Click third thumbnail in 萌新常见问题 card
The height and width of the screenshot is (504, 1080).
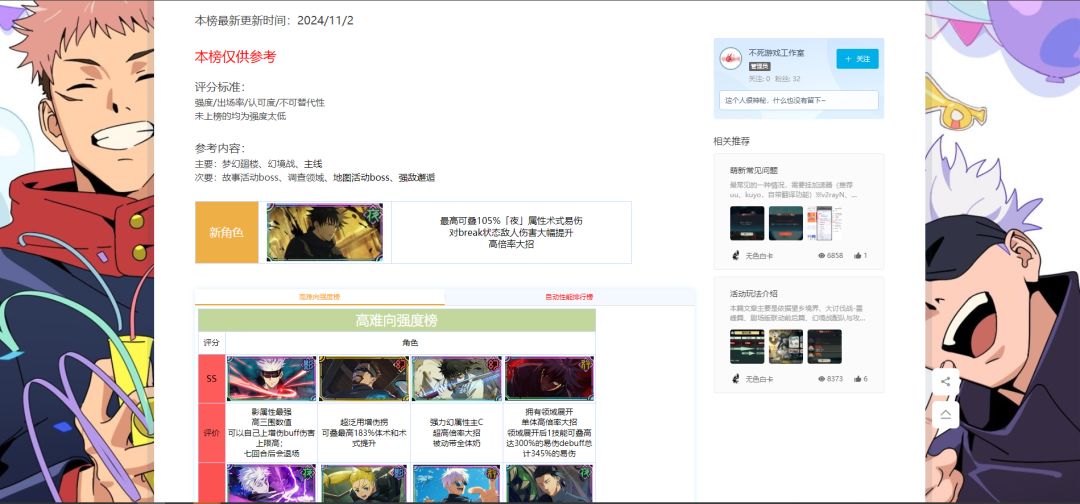pyautogui.click(x=824, y=223)
